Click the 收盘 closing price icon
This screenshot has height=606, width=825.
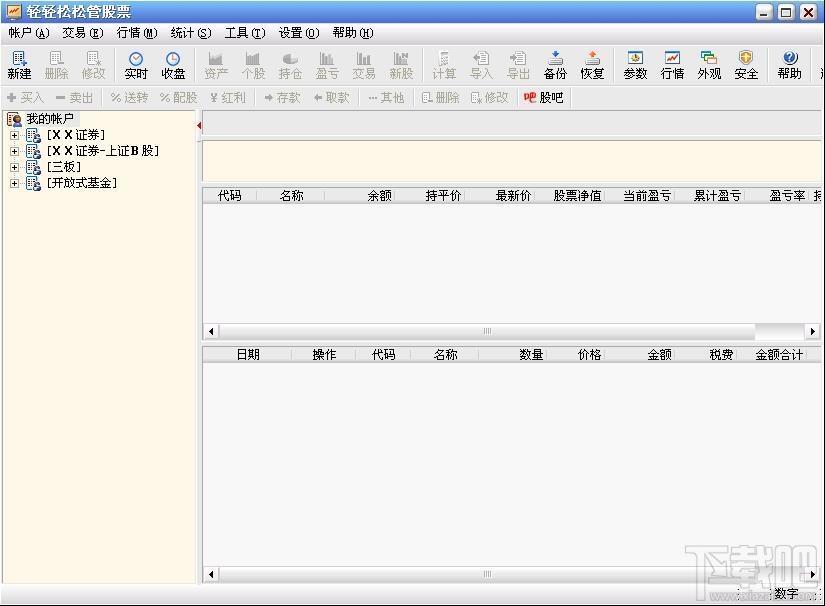coord(173,65)
